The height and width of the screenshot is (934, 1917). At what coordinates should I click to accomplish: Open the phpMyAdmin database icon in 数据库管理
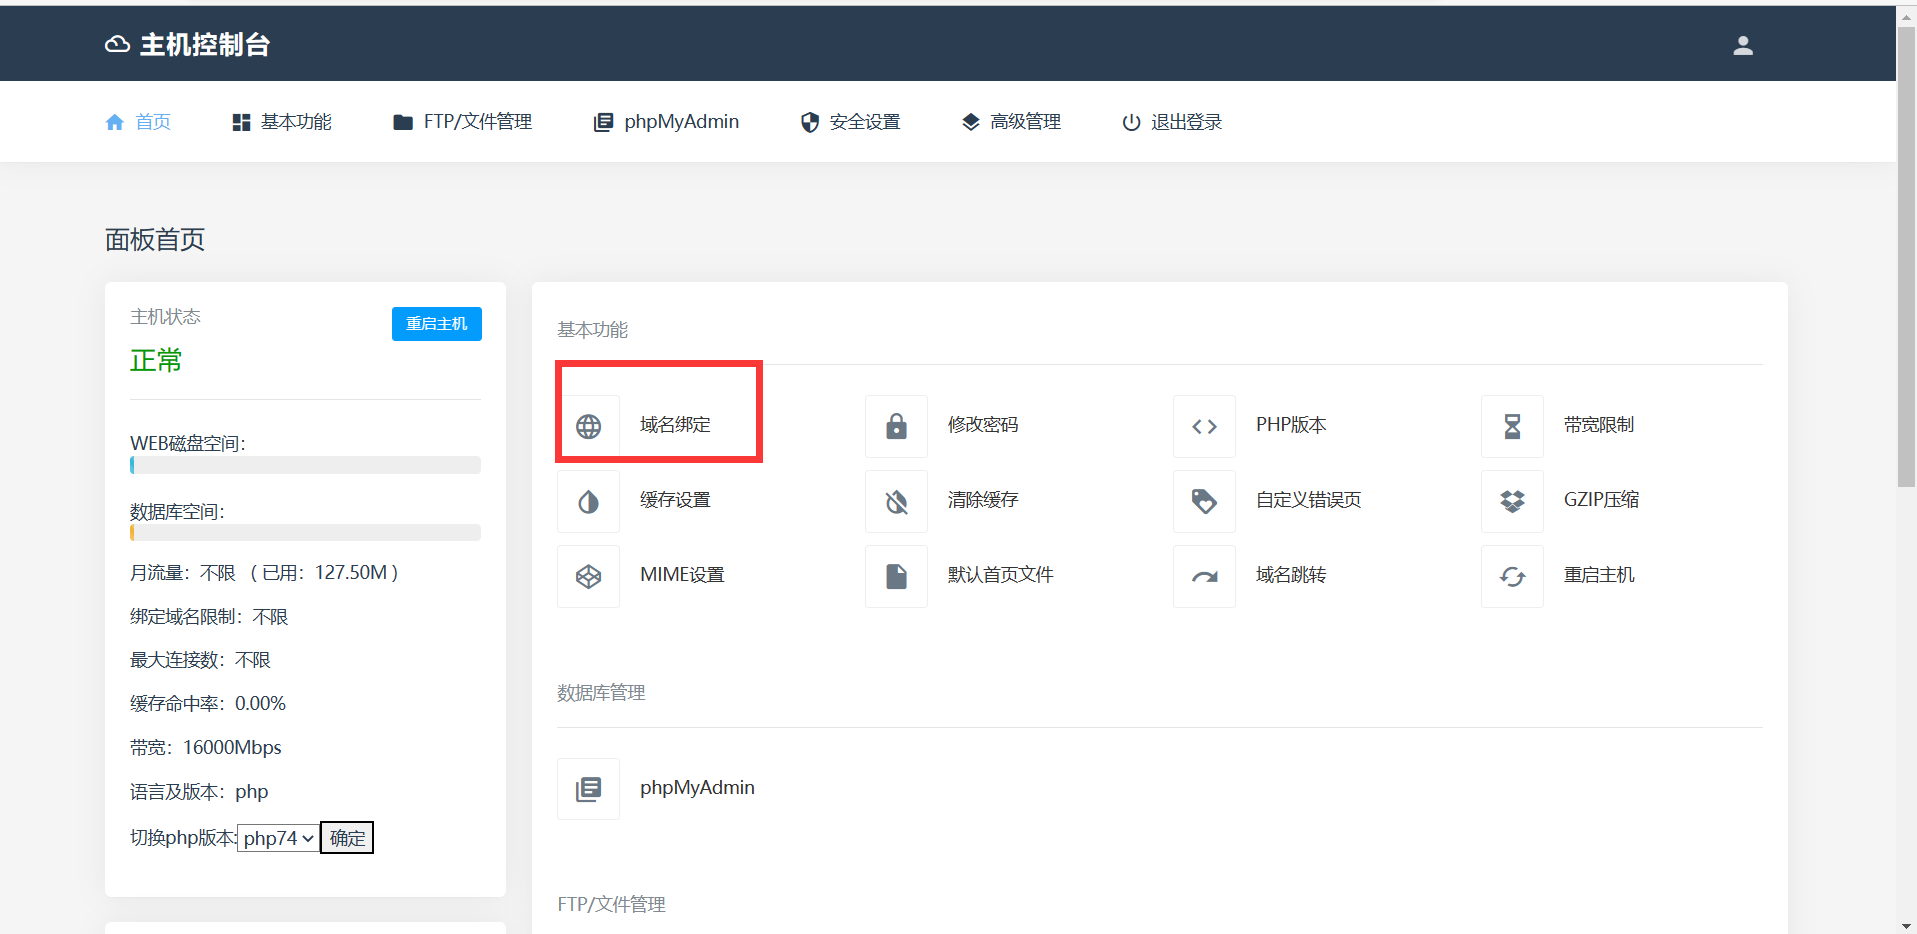click(x=588, y=789)
